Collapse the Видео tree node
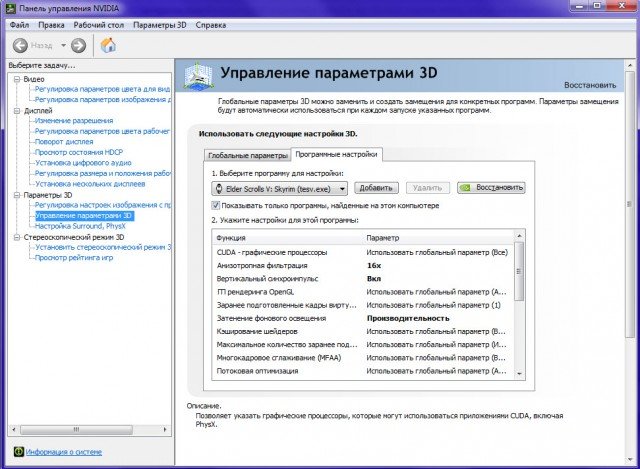The height and width of the screenshot is (469, 640). click(17, 79)
